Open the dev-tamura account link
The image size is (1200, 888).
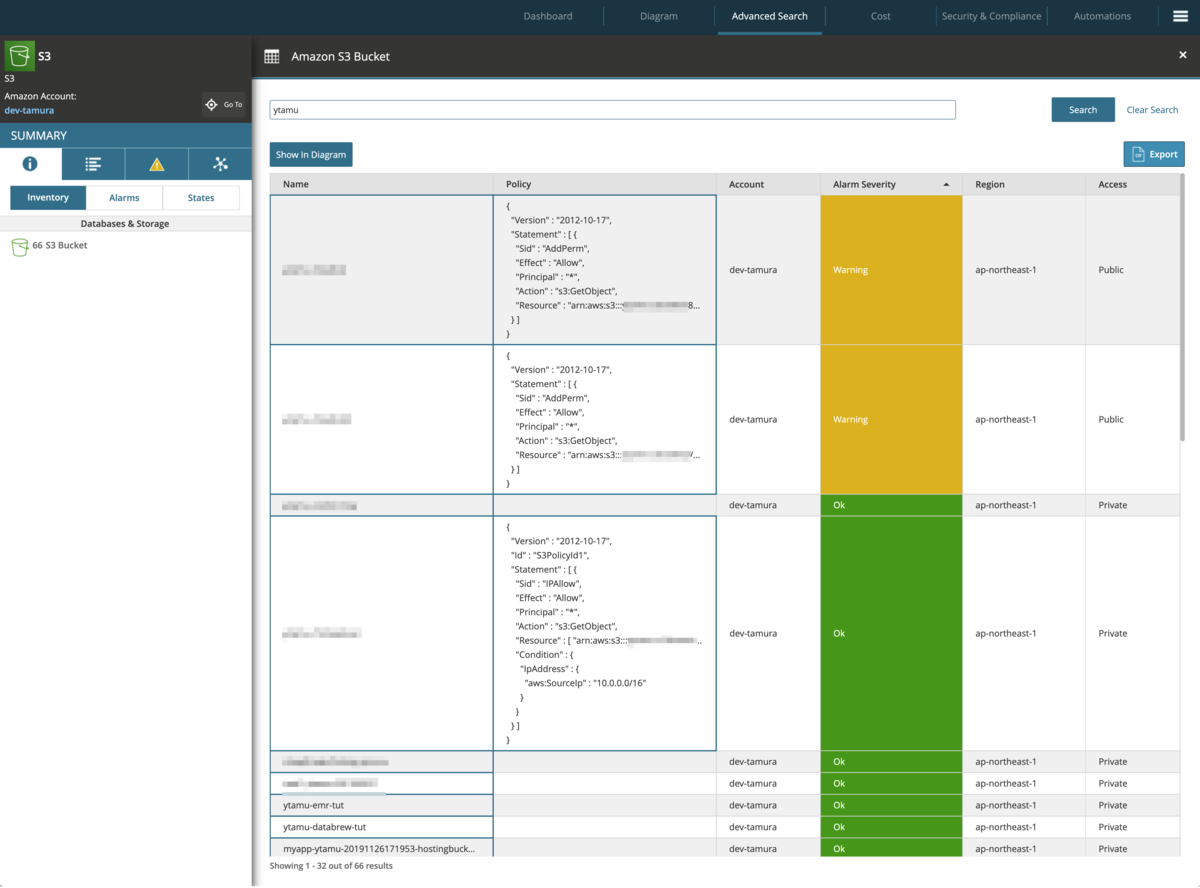[x=29, y=110]
